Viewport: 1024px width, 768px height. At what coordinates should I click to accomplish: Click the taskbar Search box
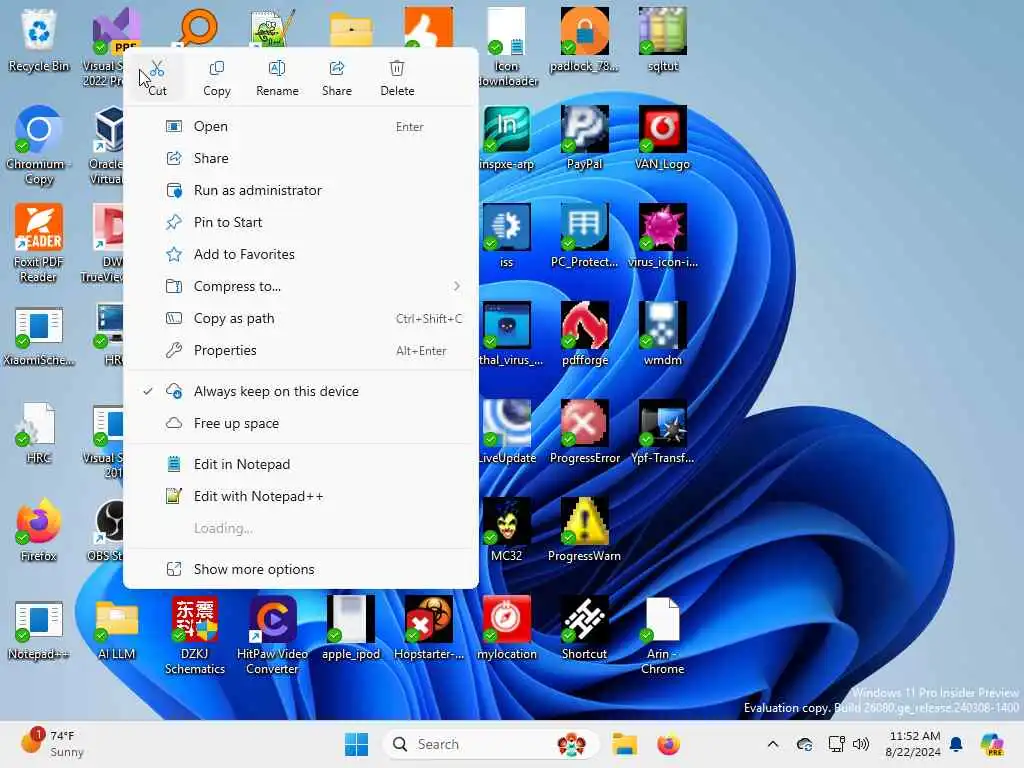(490, 744)
